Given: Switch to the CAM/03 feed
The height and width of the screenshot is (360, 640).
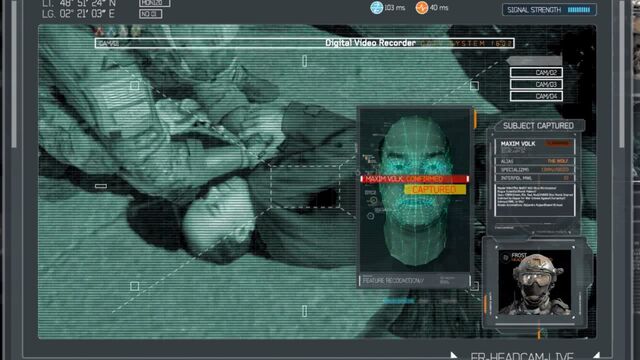Looking at the screenshot, I should click(x=536, y=84).
